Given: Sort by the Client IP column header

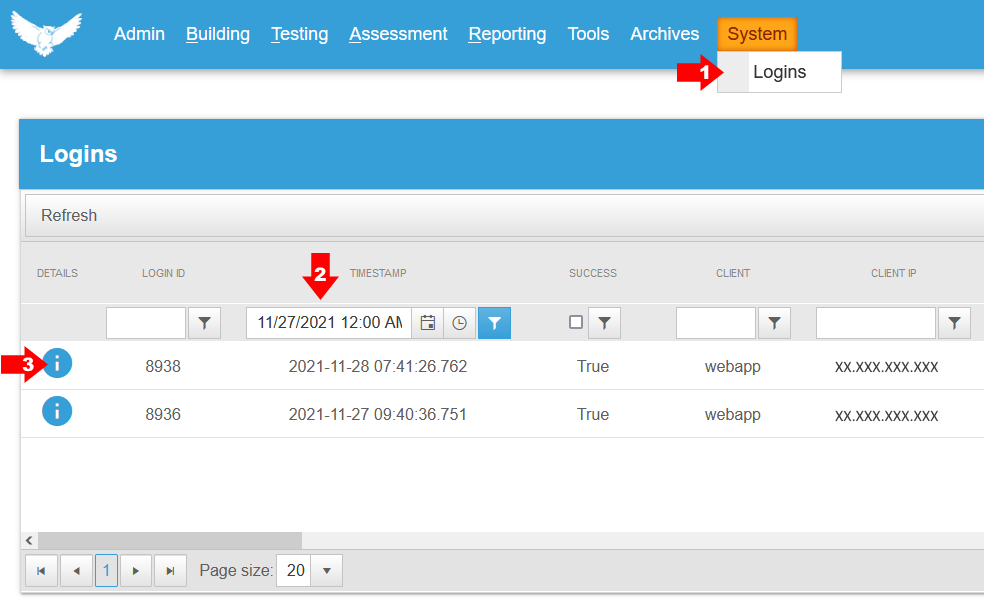Looking at the screenshot, I should tap(894, 273).
